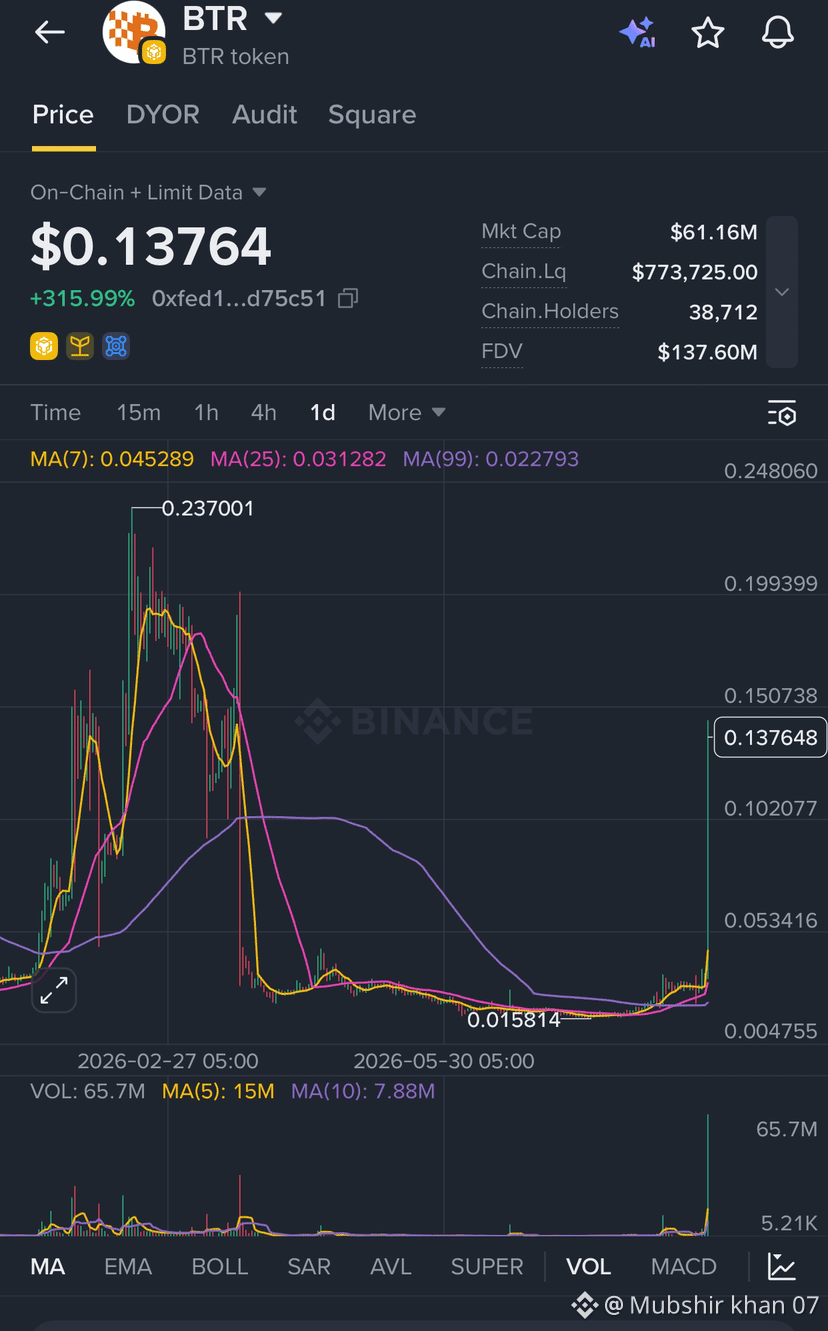Tap the yellow sprout tag icon

click(x=80, y=346)
